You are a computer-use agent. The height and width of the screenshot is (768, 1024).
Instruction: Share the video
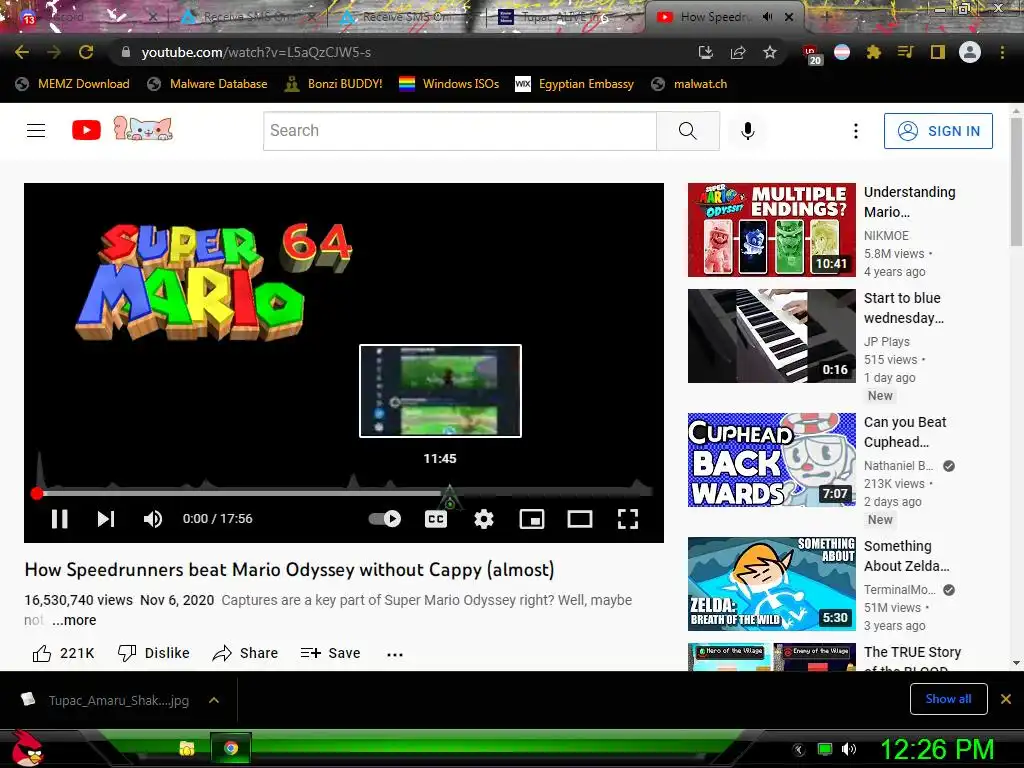[246, 653]
